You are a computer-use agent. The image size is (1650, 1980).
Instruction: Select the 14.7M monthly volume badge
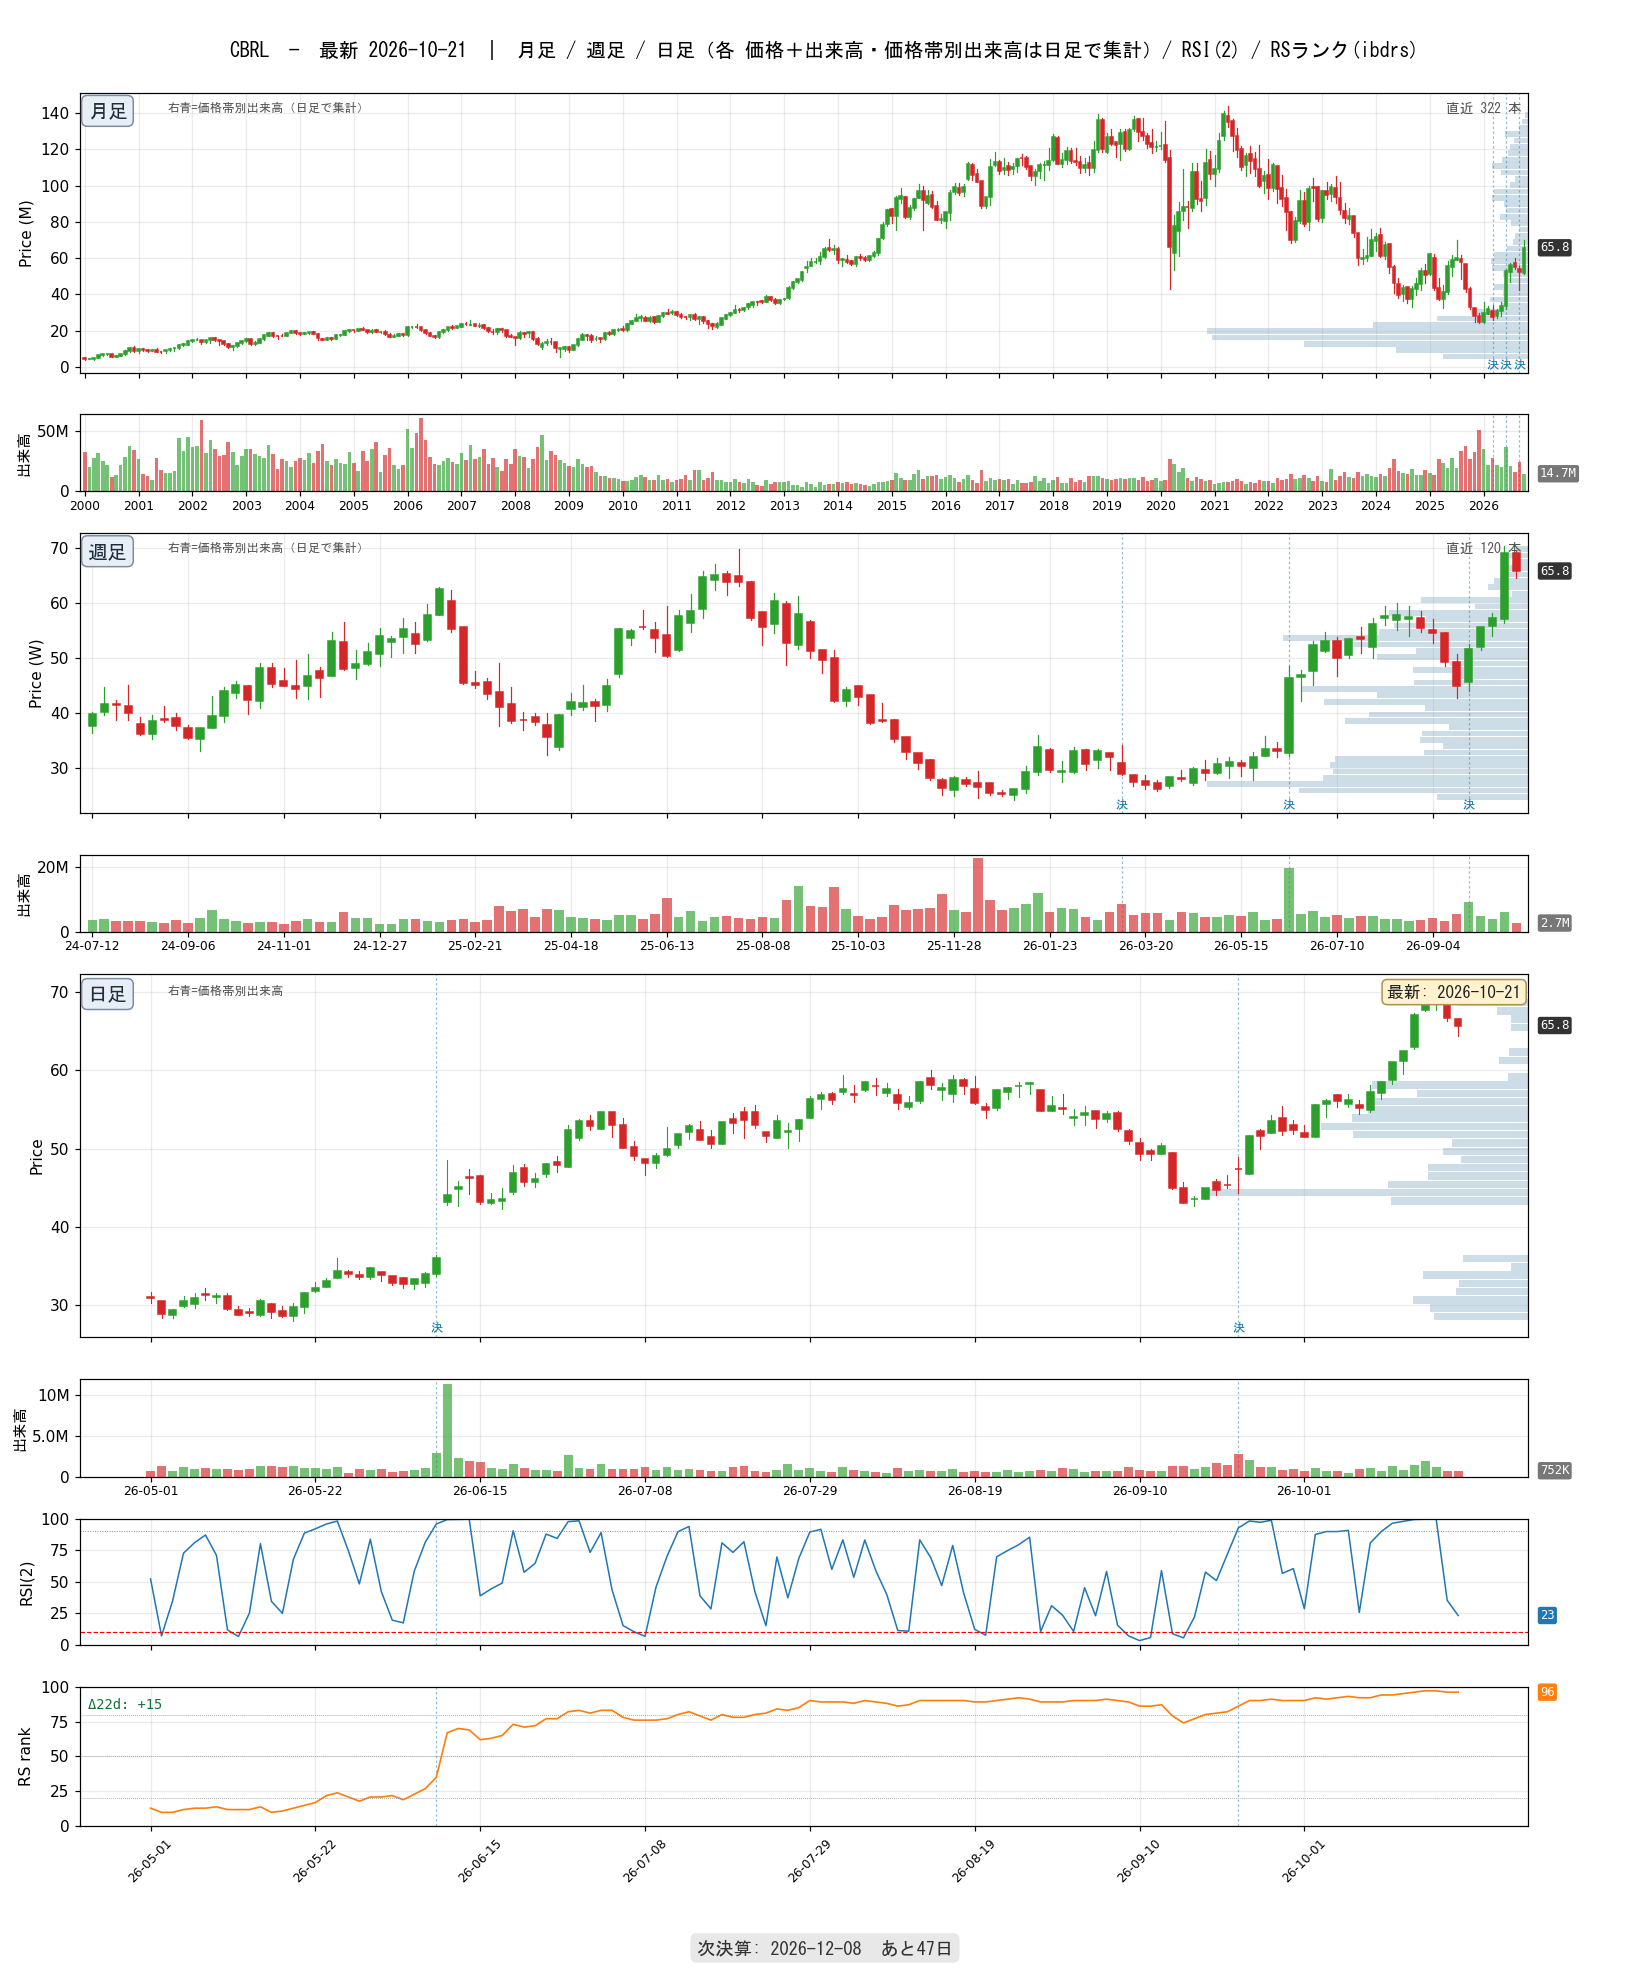click(x=1558, y=473)
